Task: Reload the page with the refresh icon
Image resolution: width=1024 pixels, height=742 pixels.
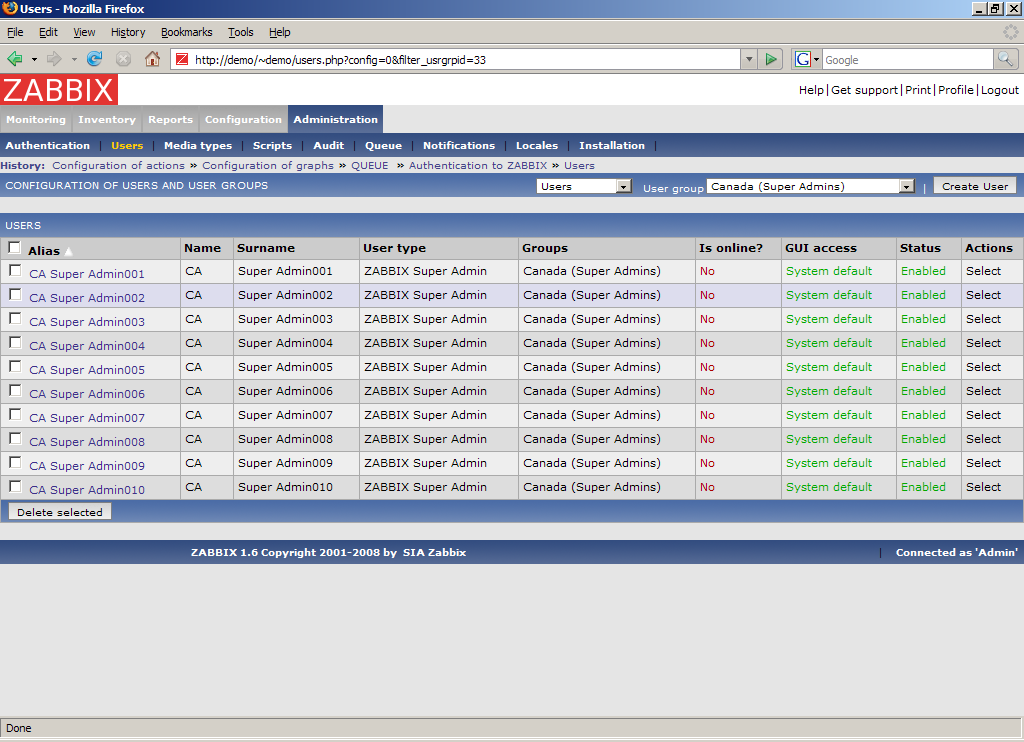Action: point(95,59)
